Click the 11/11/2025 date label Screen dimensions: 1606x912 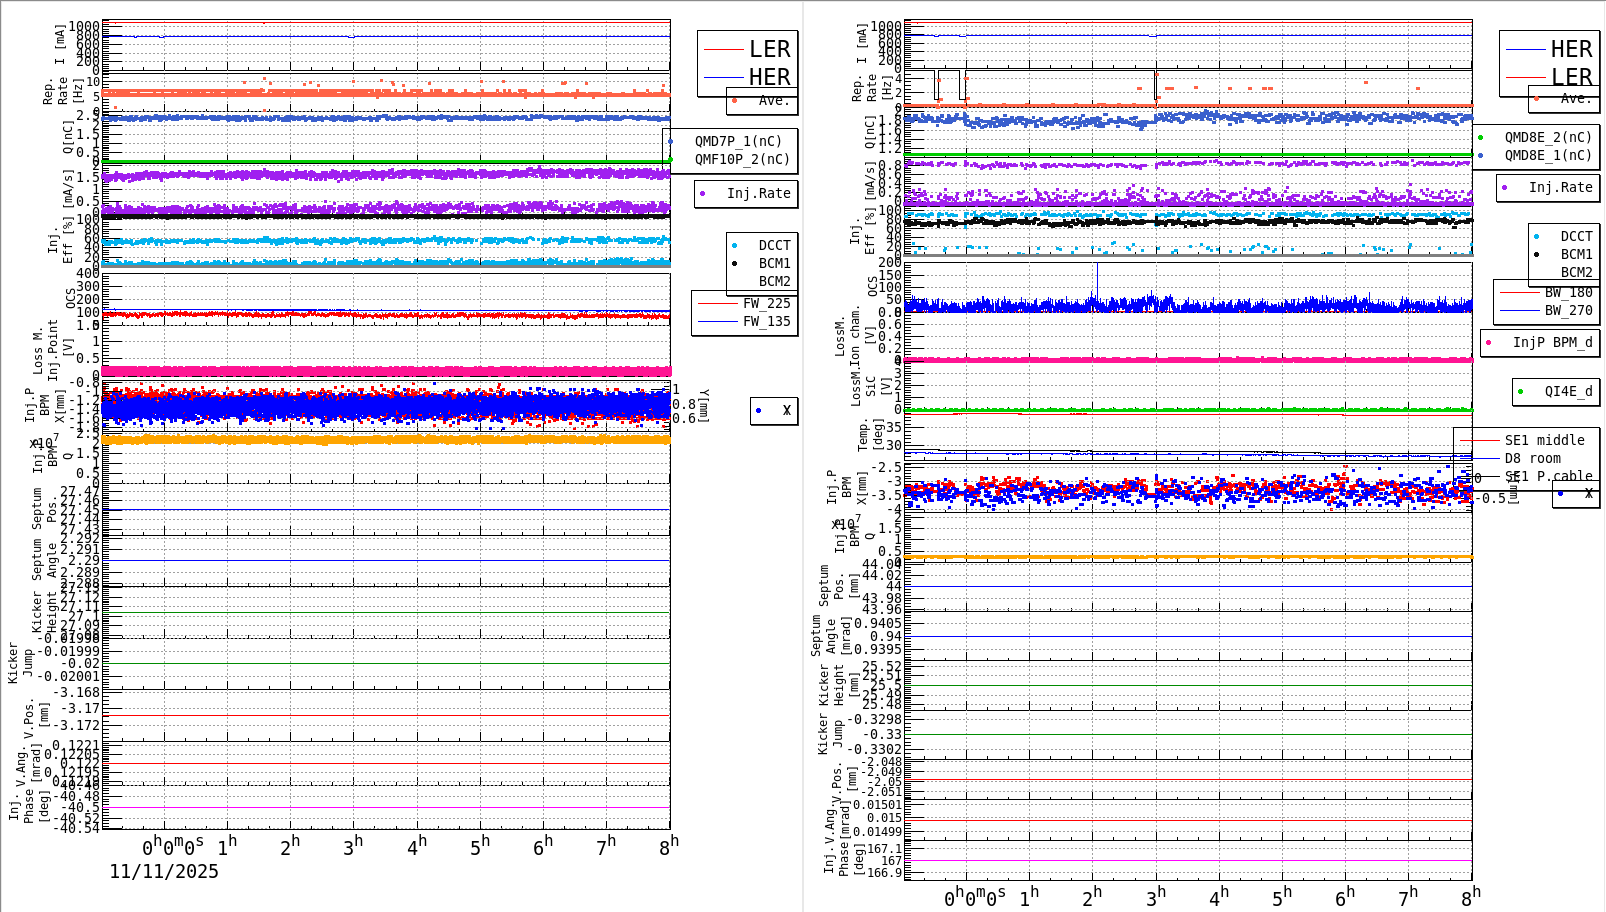click(163, 872)
